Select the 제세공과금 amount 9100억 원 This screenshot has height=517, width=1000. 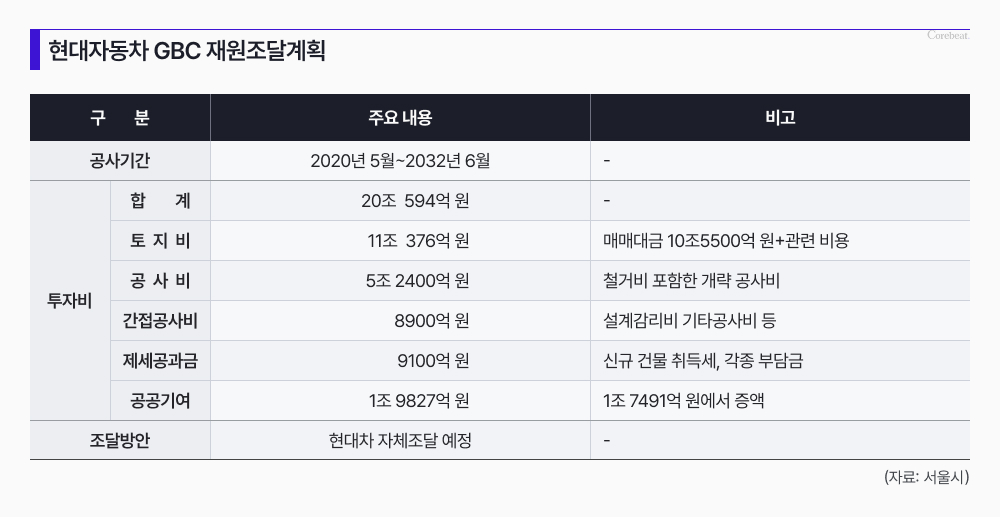point(433,361)
